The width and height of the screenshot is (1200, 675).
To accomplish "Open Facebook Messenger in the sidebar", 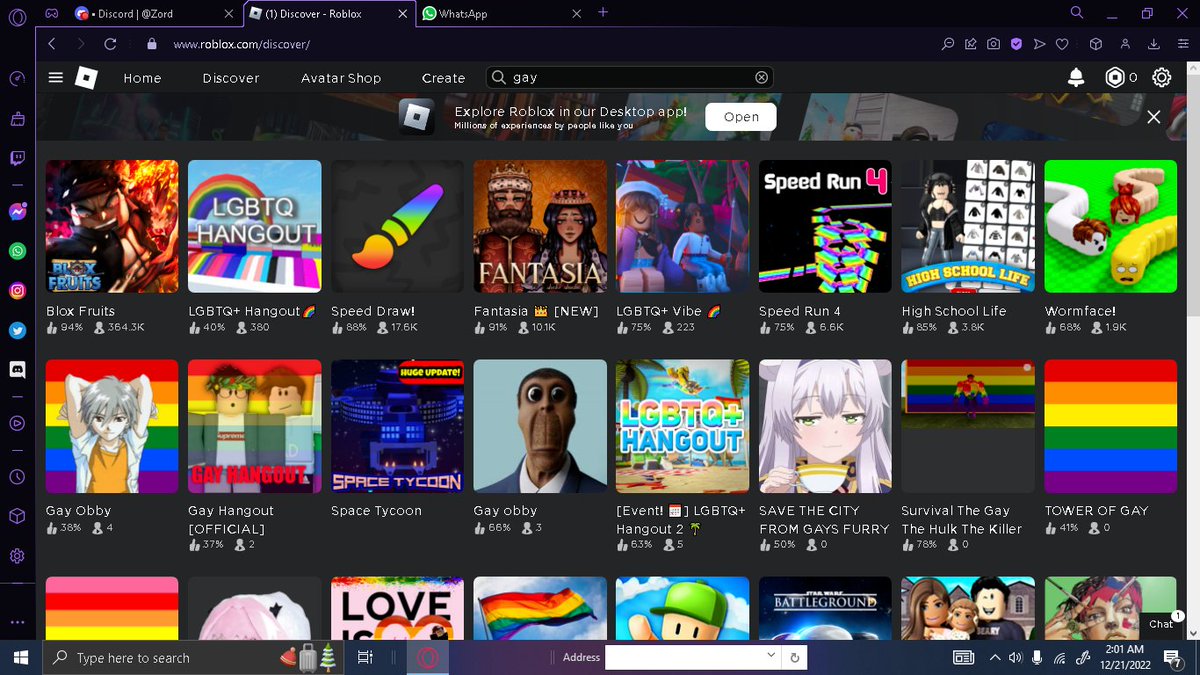I will click(17, 212).
